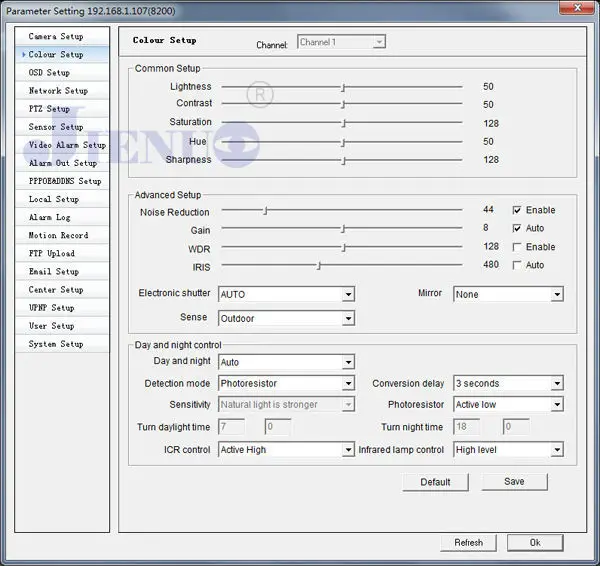Open Motion Record page
The image size is (600, 566).
[x=62, y=235]
